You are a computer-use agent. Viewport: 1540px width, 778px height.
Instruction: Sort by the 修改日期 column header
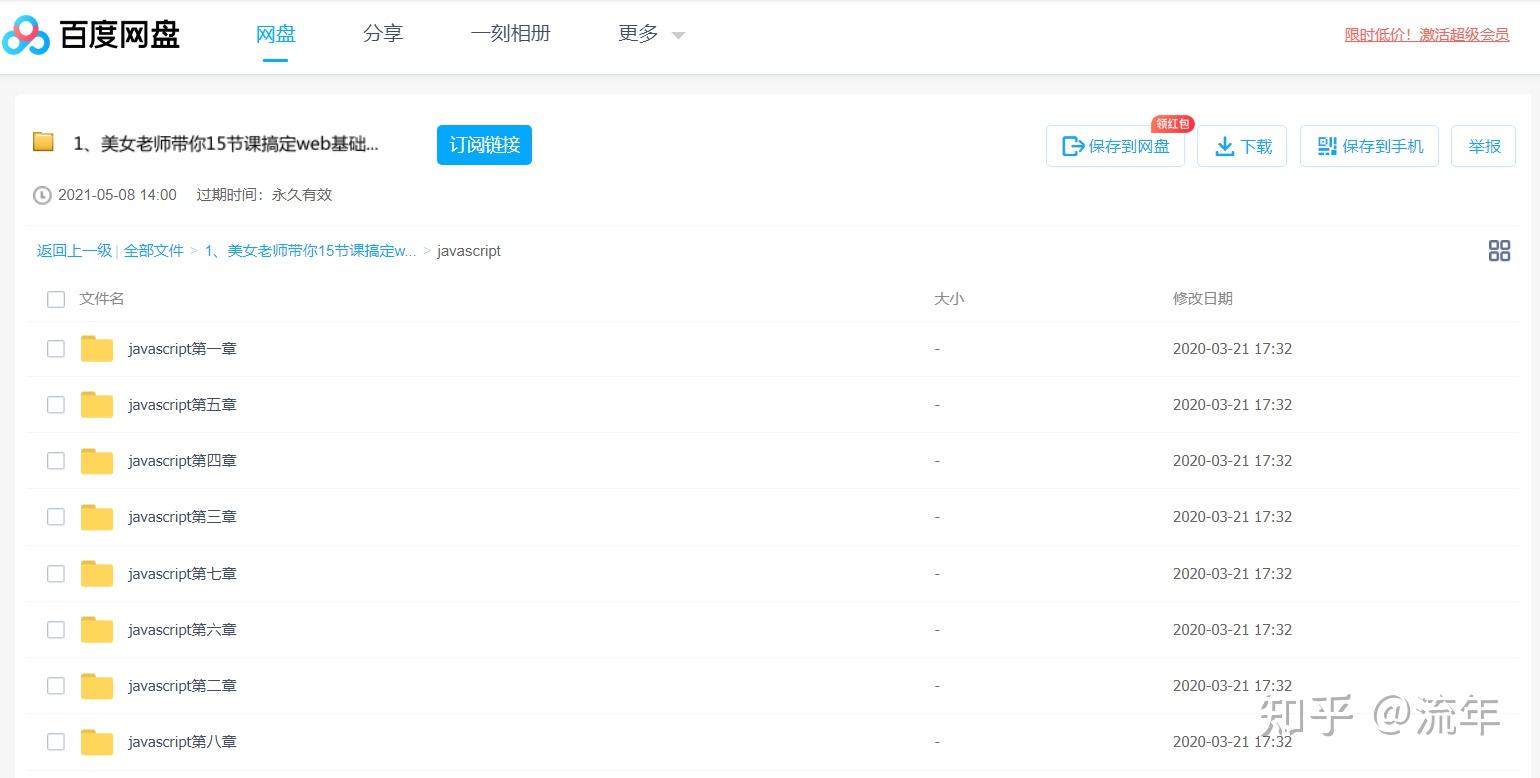tap(1203, 299)
